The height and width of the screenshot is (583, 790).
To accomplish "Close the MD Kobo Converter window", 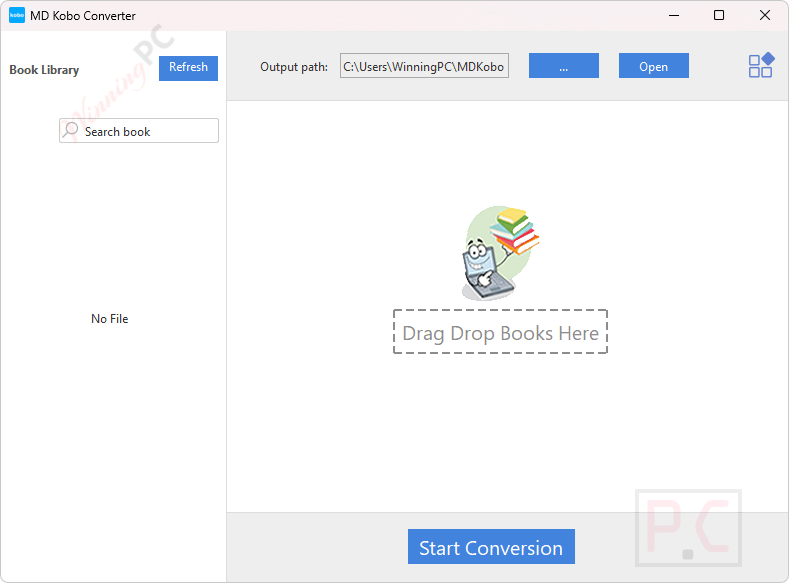I will click(765, 16).
